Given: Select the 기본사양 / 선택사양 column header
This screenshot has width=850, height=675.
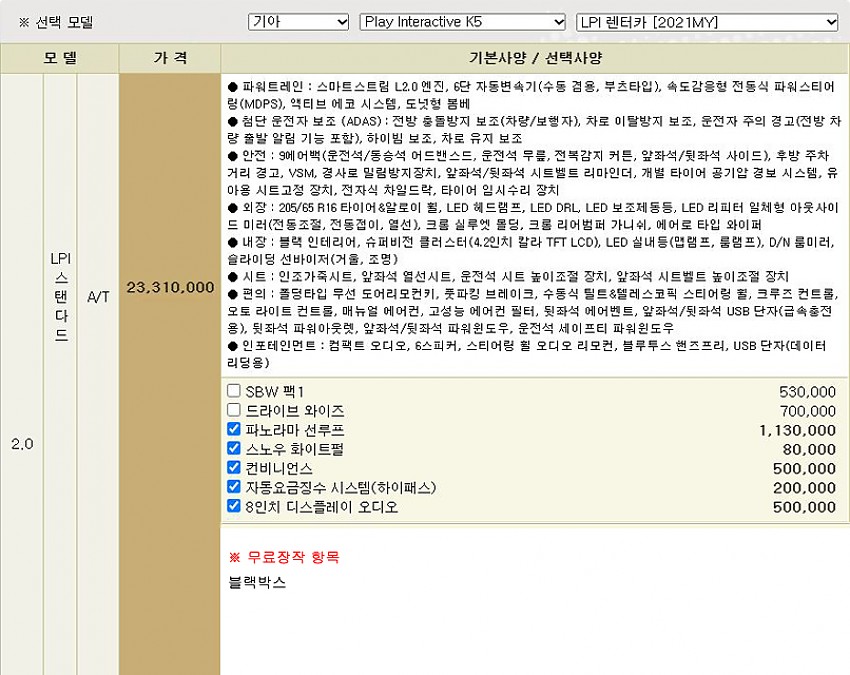Looking at the screenshot, I should (534, 58).
